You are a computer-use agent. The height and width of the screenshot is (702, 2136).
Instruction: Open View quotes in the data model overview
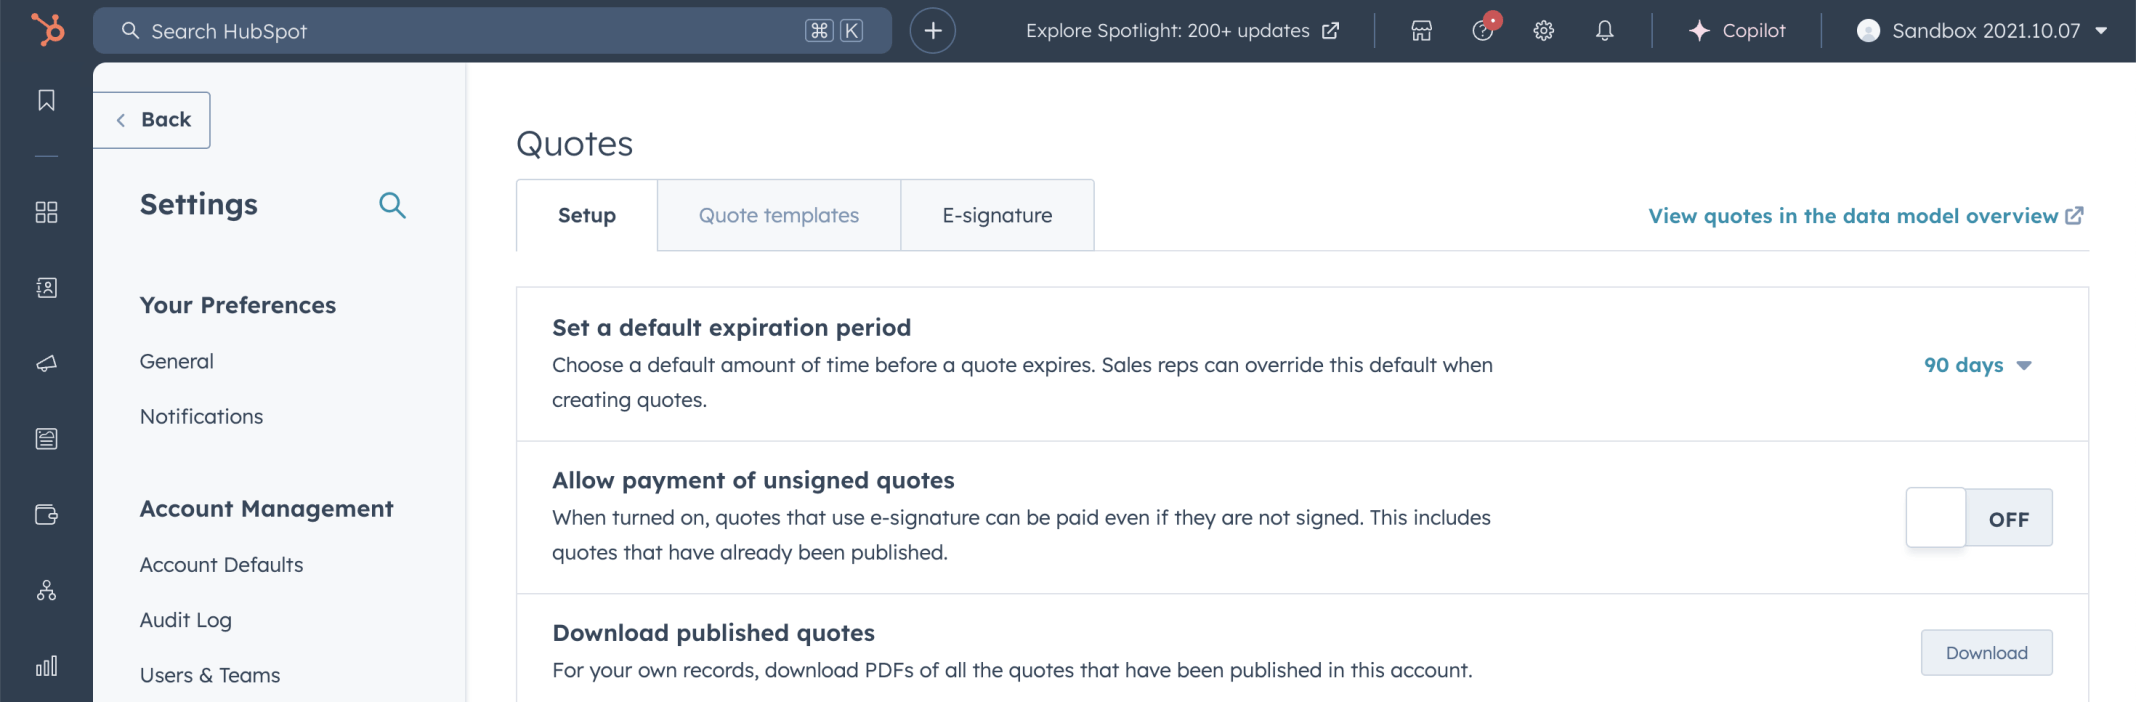coord(1866,216)
